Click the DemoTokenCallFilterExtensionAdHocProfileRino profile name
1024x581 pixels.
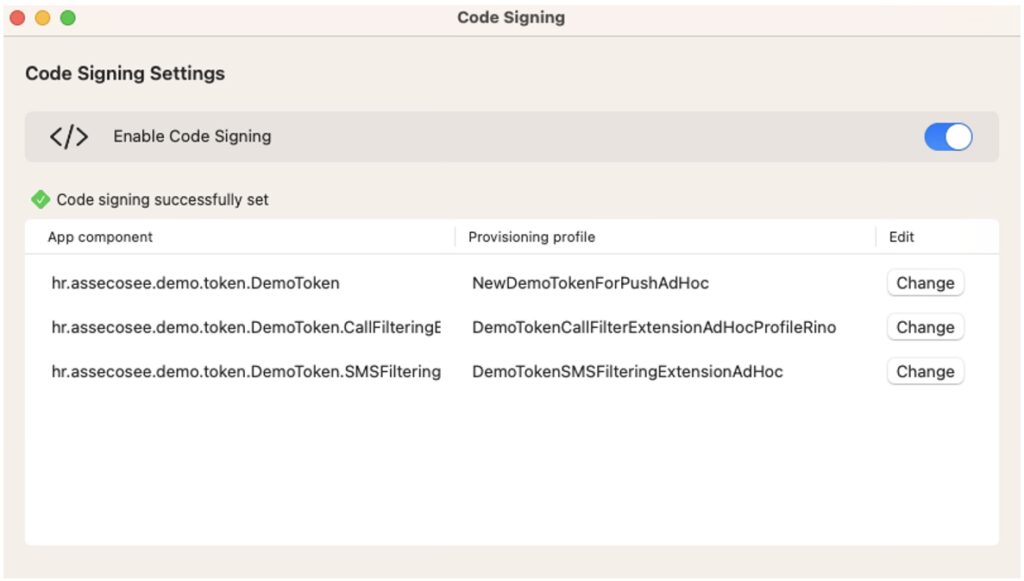(x=653, y=327)
